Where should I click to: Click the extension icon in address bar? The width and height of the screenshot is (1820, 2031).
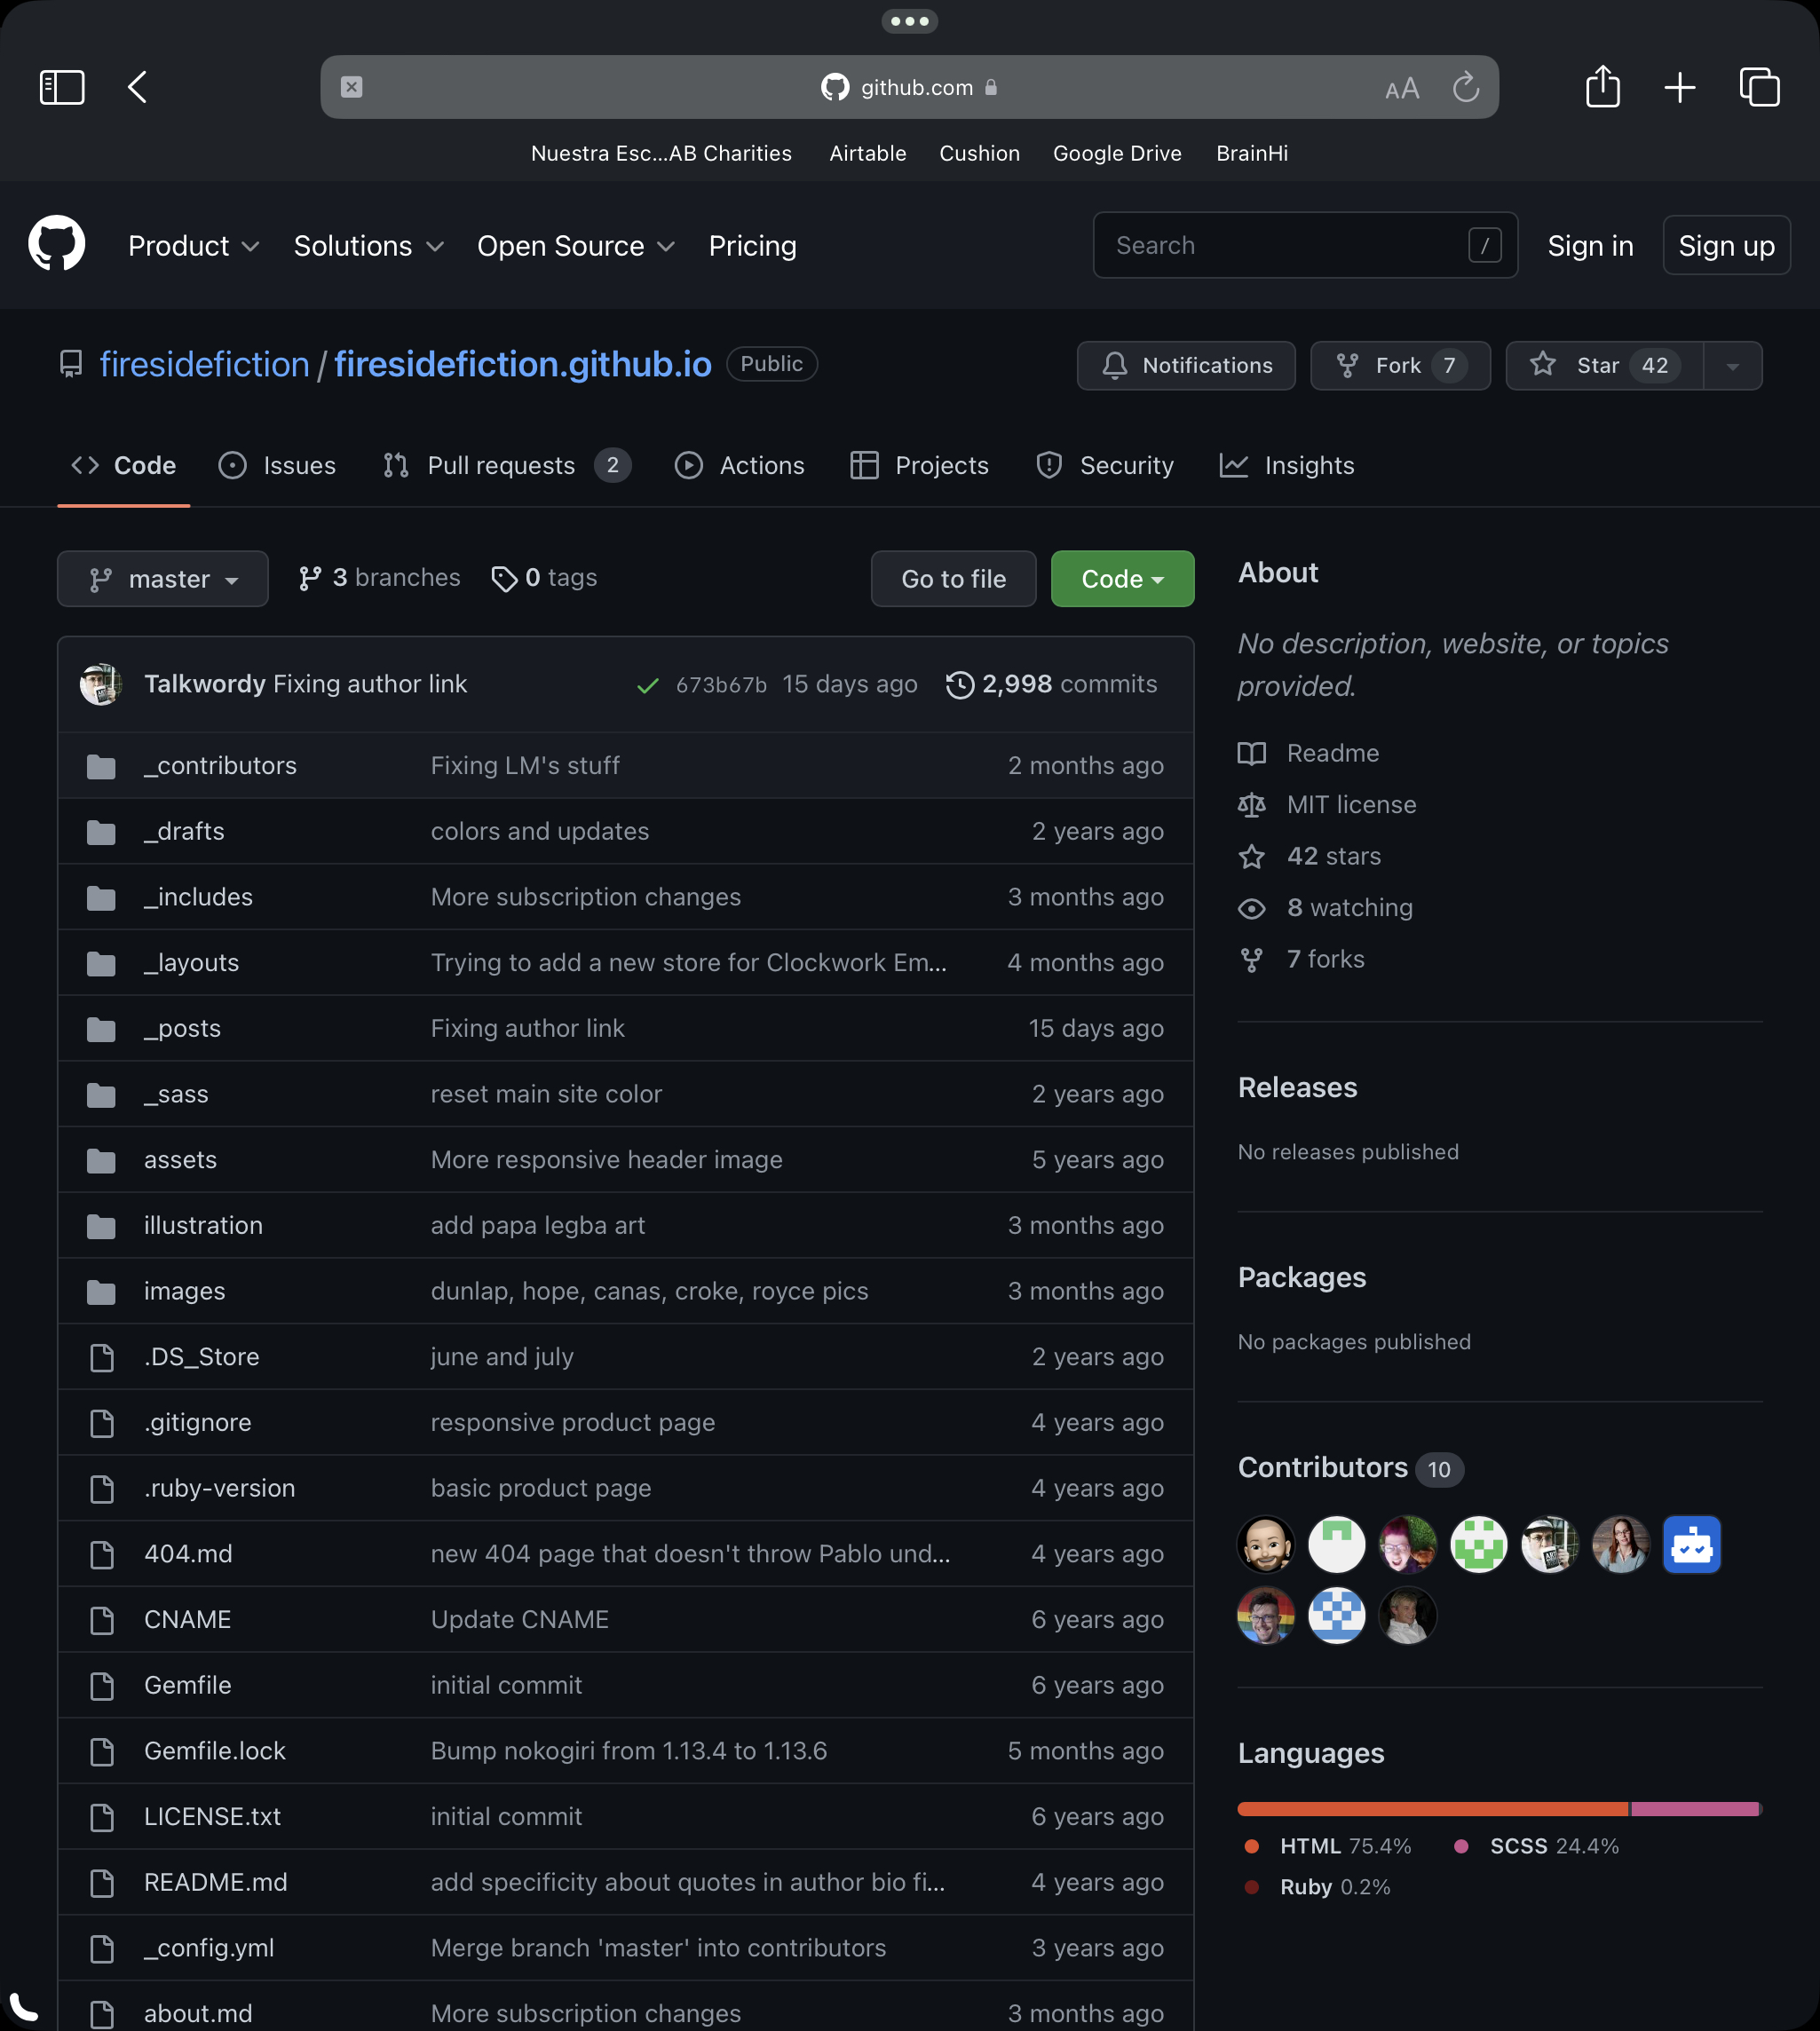point(352,87)
